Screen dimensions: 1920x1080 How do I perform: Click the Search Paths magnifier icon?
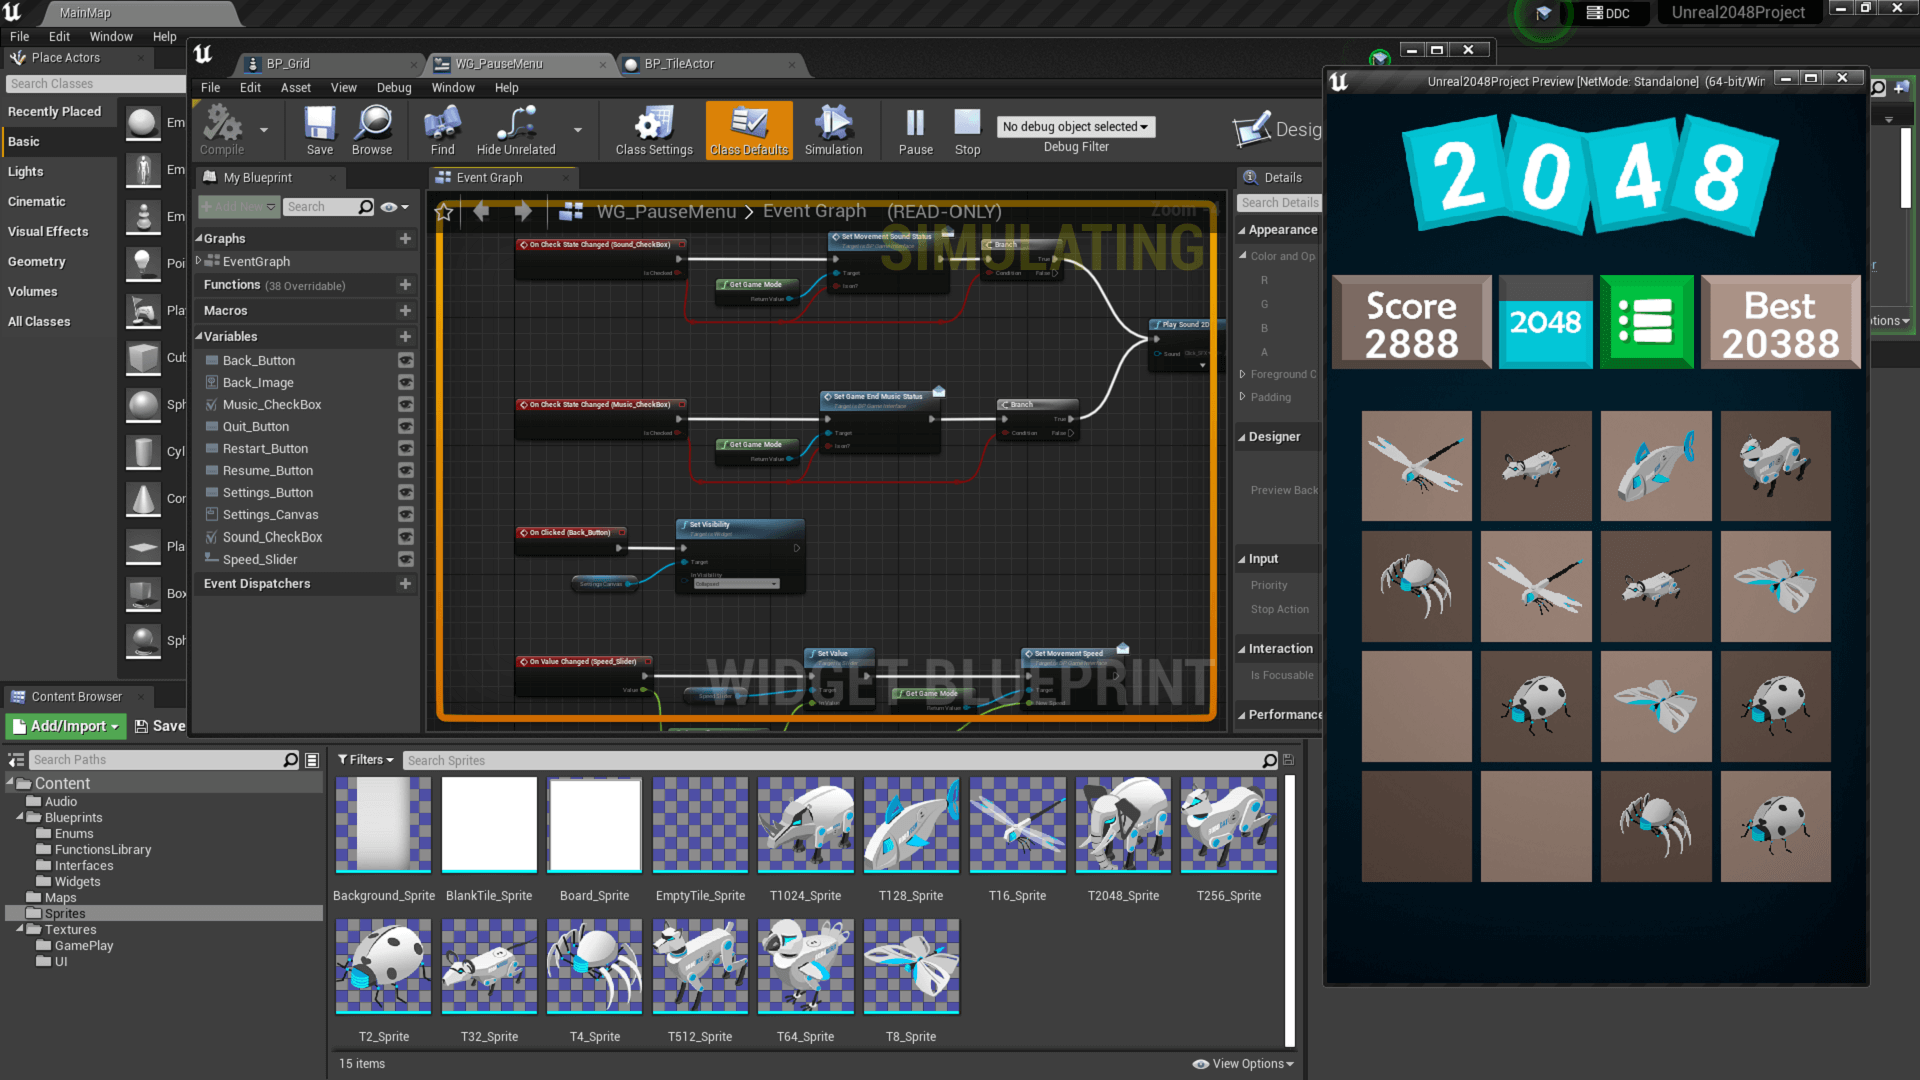point(291,760)
